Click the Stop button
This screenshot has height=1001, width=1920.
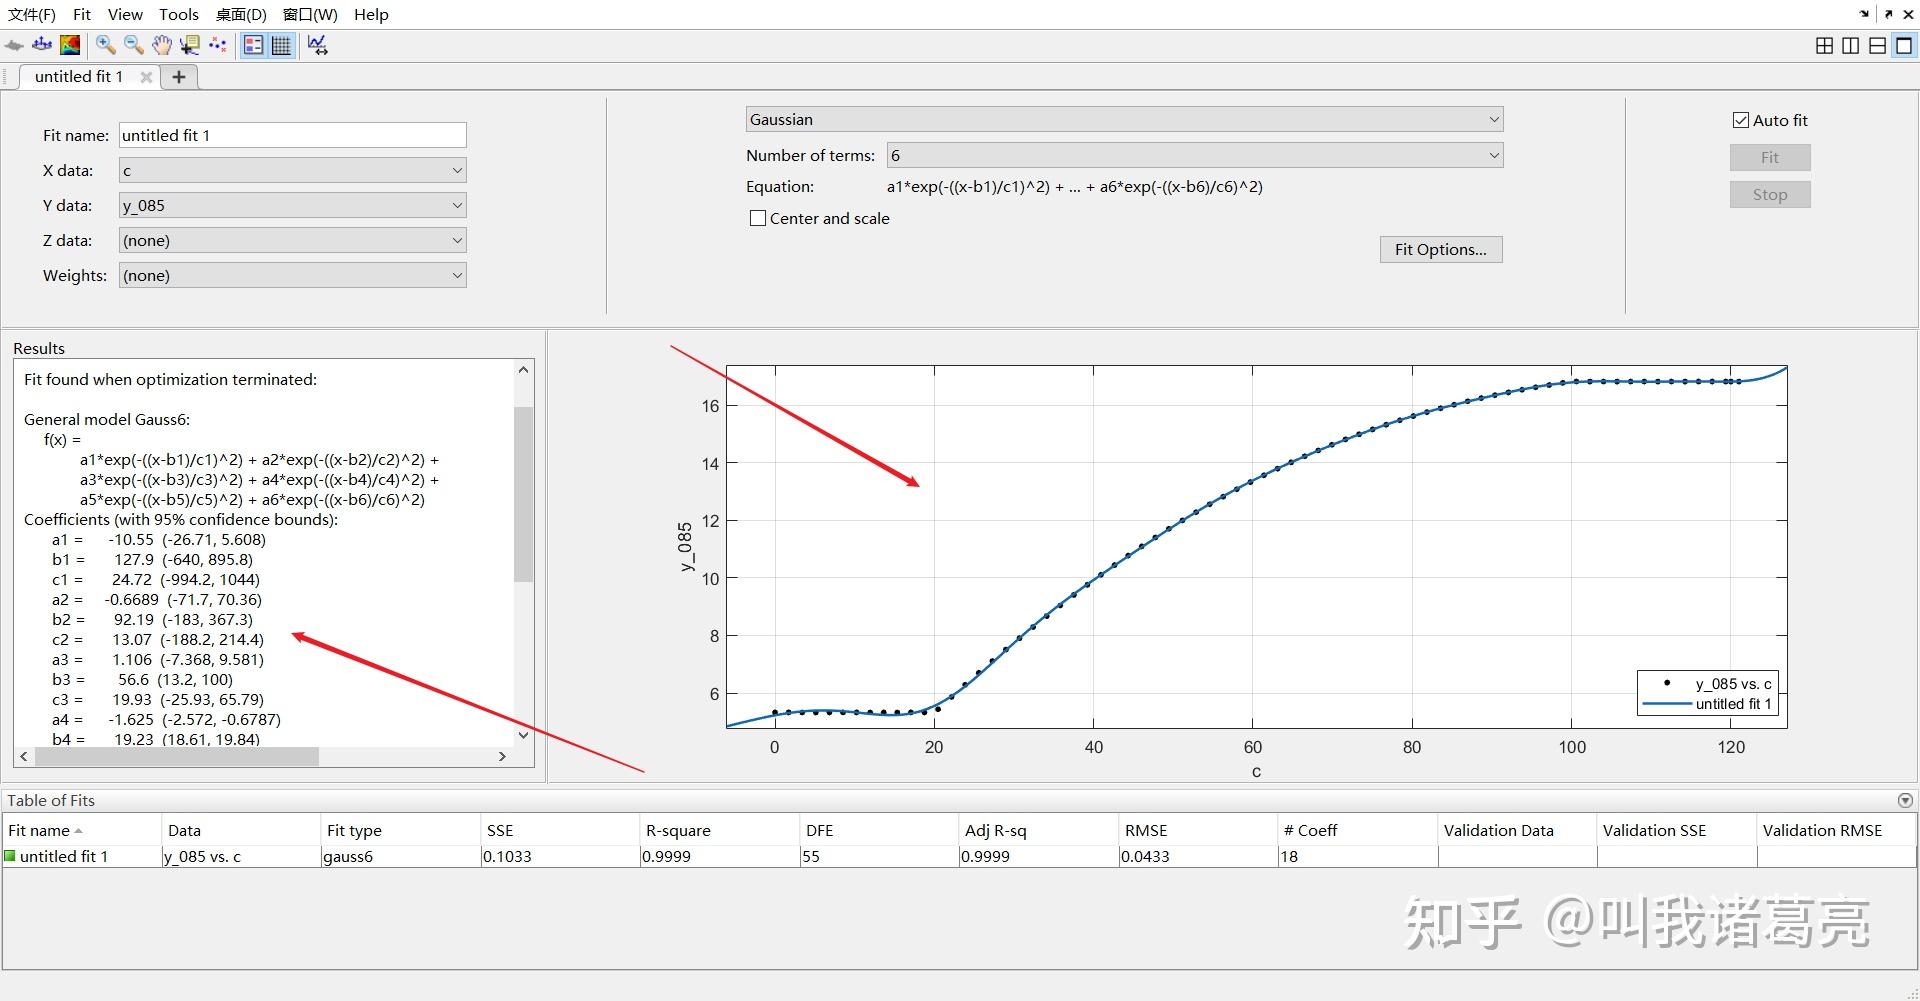[x=1769, y=194]
